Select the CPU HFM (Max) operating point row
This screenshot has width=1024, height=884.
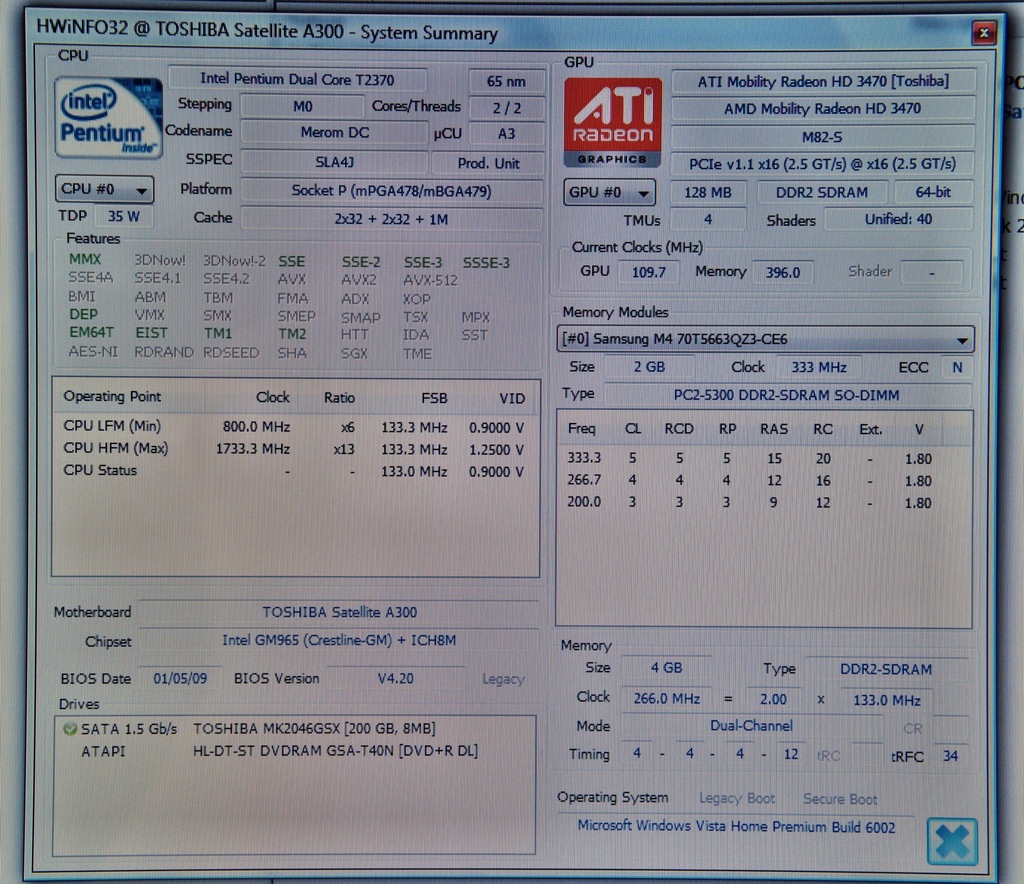point(295,449)
